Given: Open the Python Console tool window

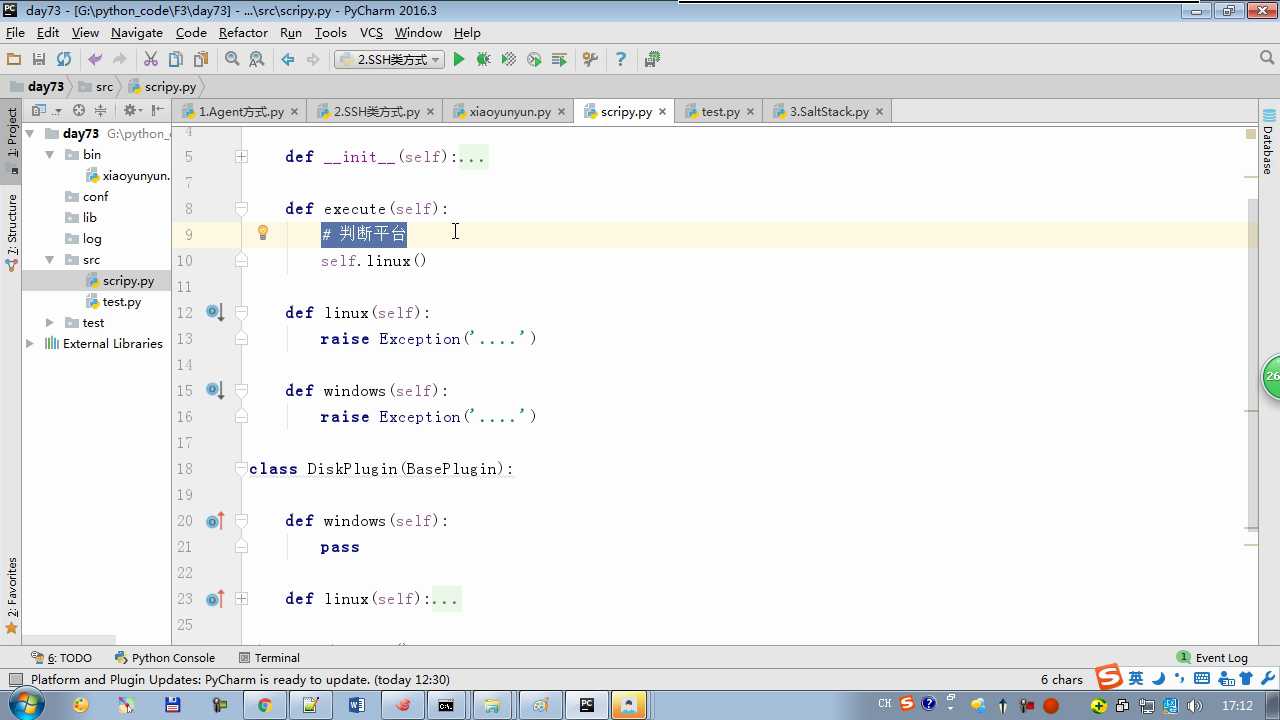Looking at the screenshot, I should 165,658.
